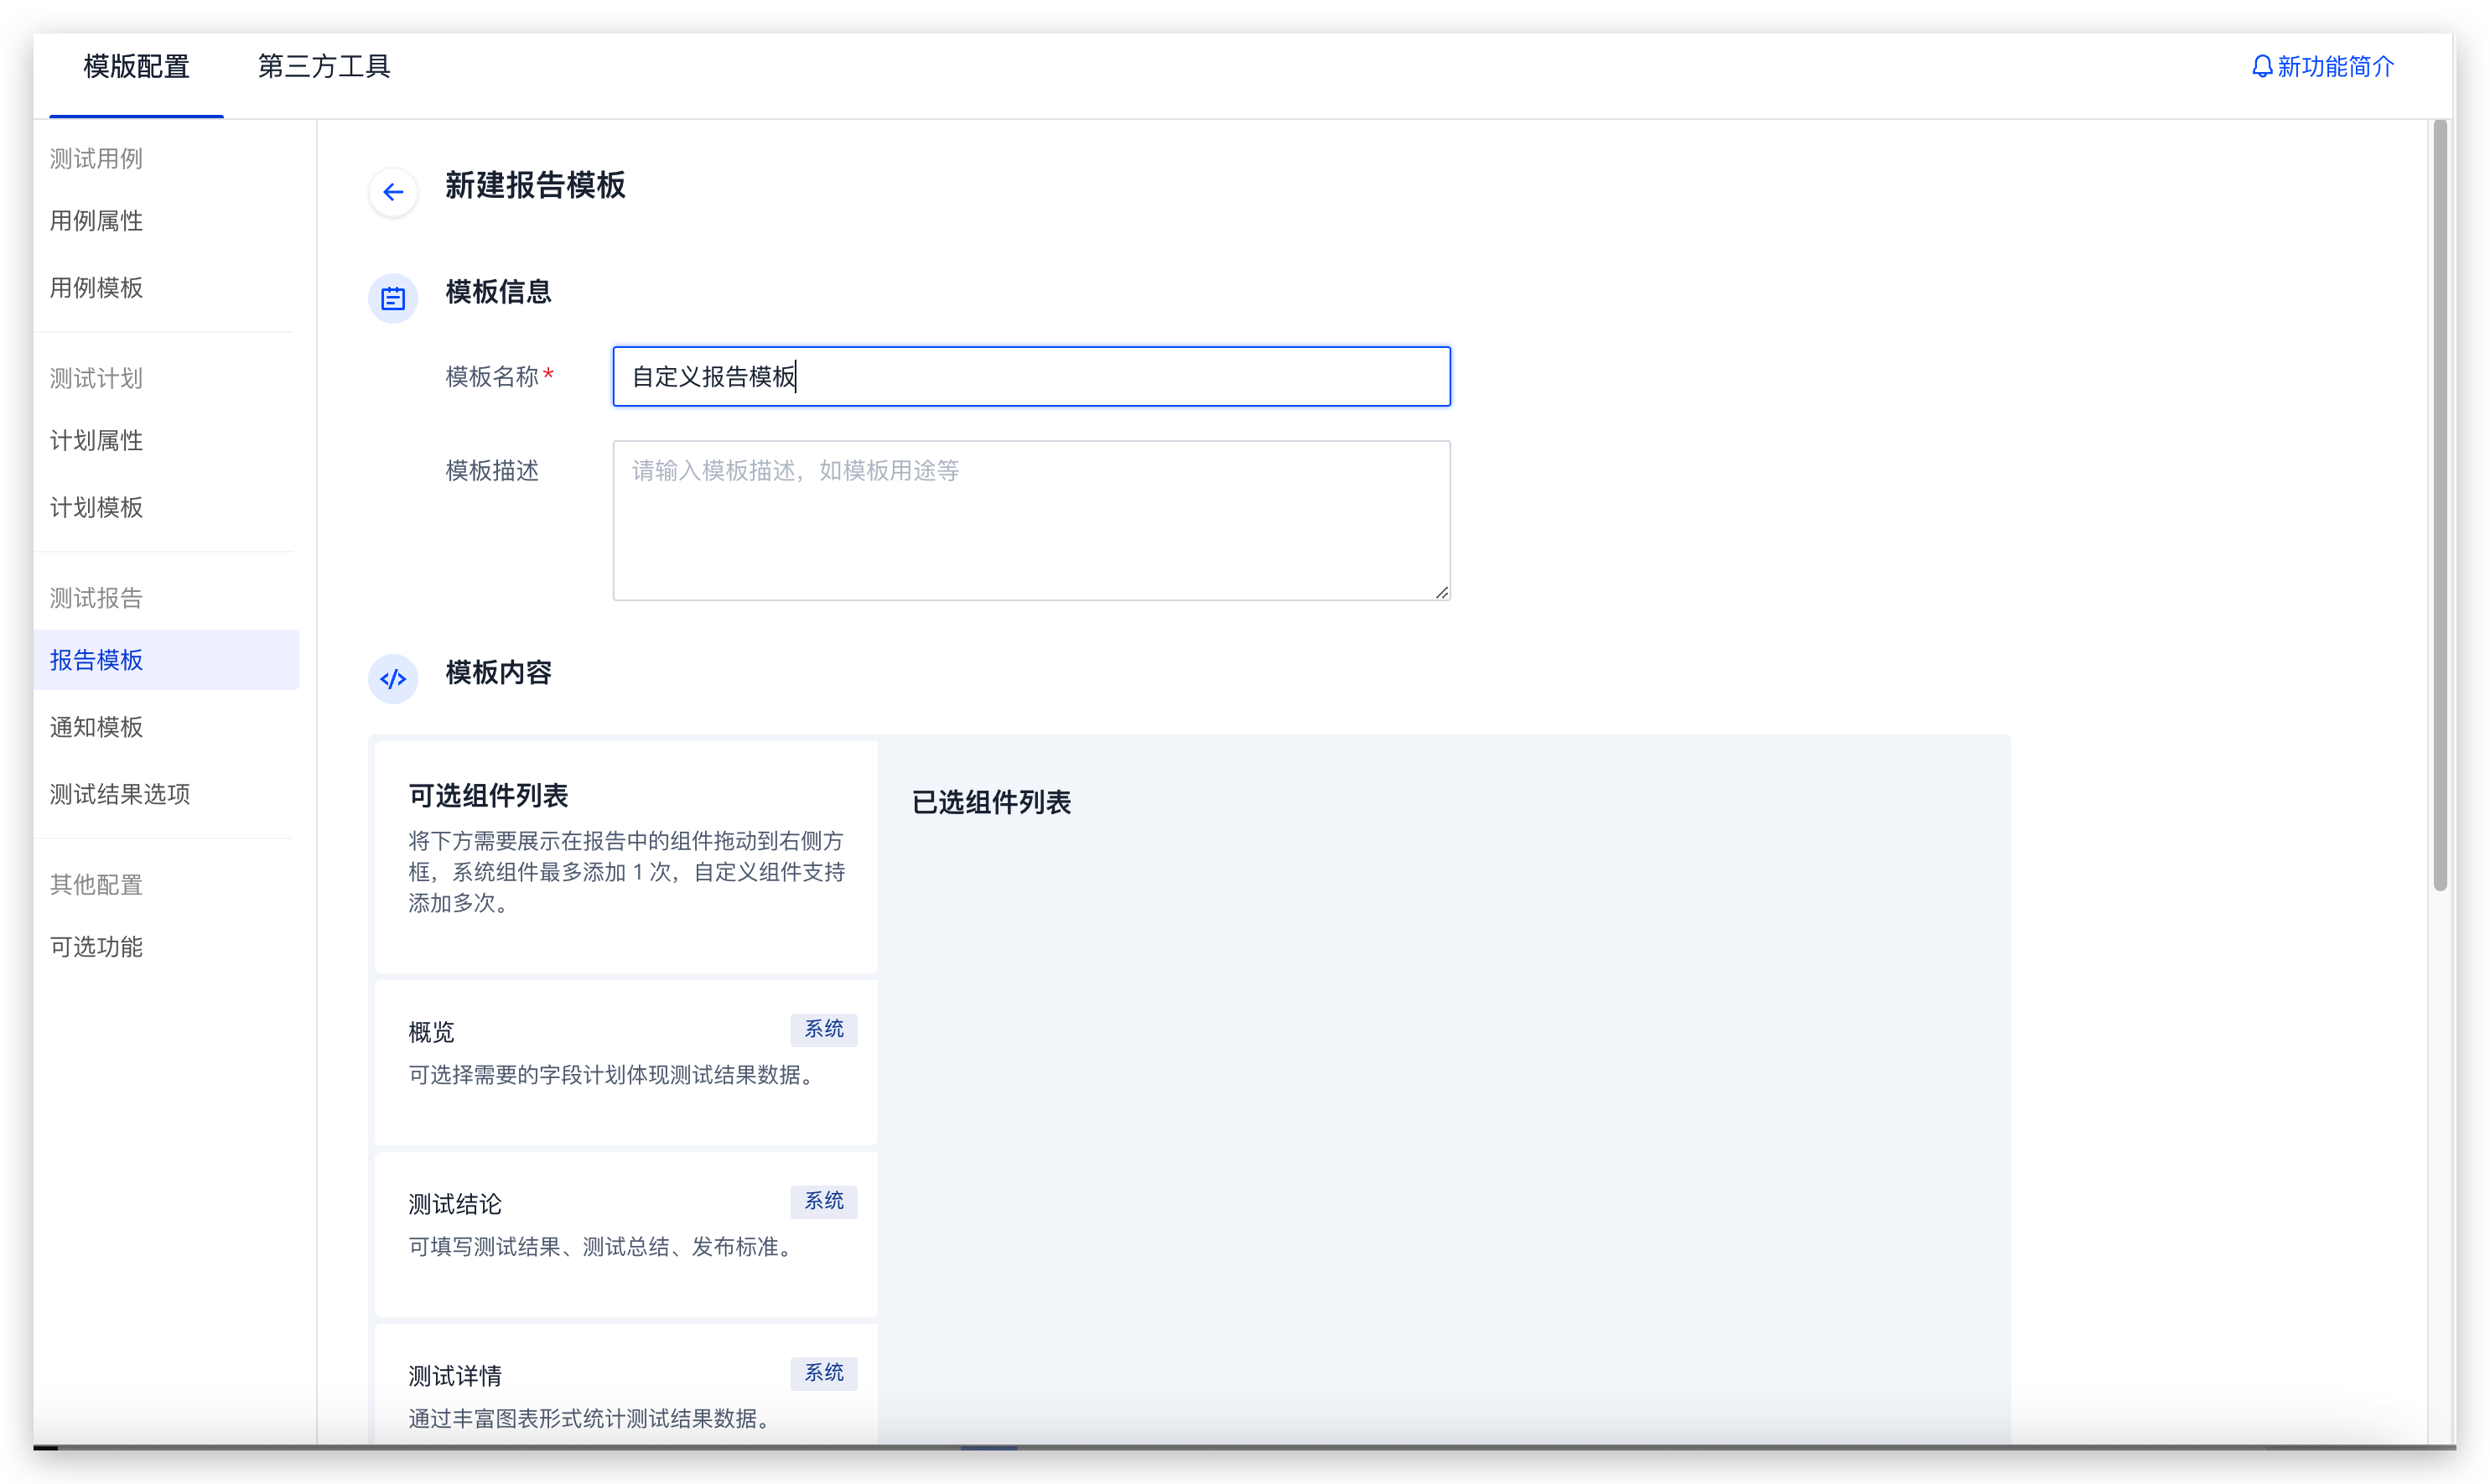Viewport: 2490px width, 1484px height.
Task: Select the 测试结论 component card
Action: click(626, 1235)
